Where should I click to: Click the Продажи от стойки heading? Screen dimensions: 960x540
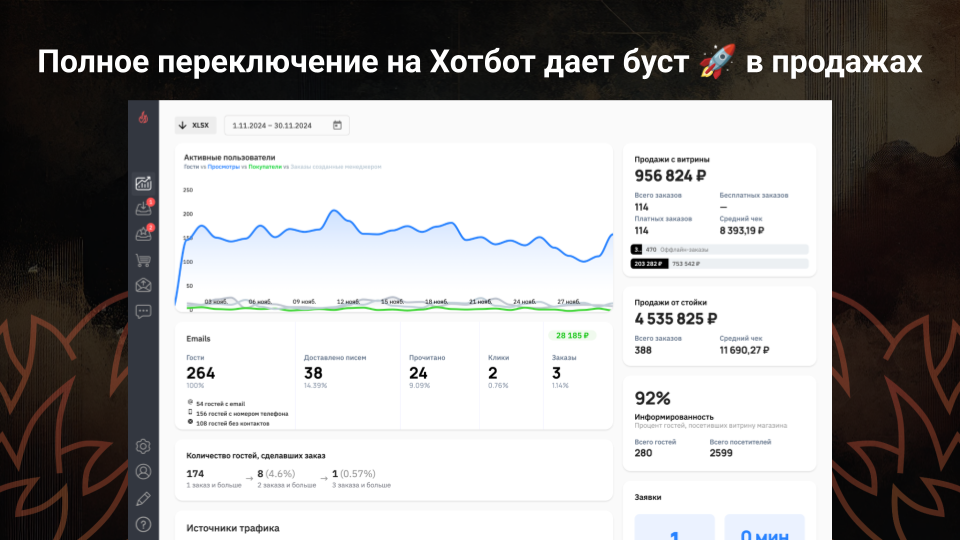[x=670, y=302]
